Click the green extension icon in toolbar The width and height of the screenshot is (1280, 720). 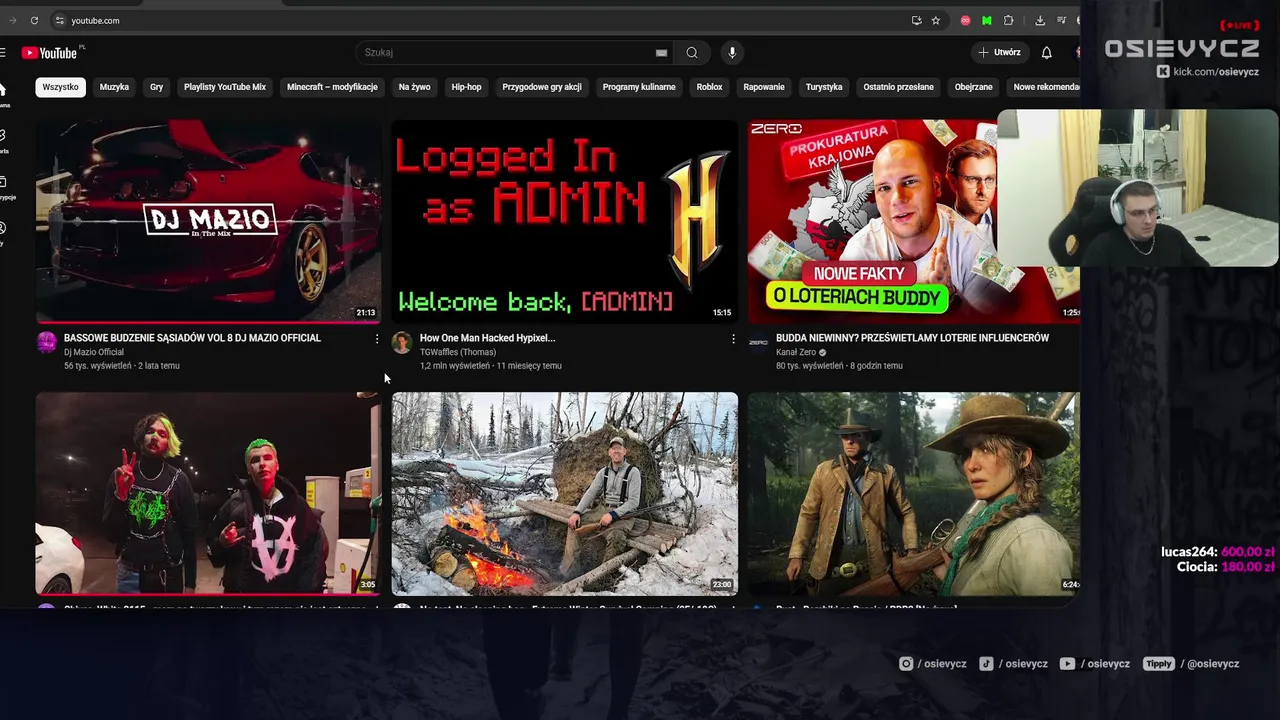(x=987, y=20)
